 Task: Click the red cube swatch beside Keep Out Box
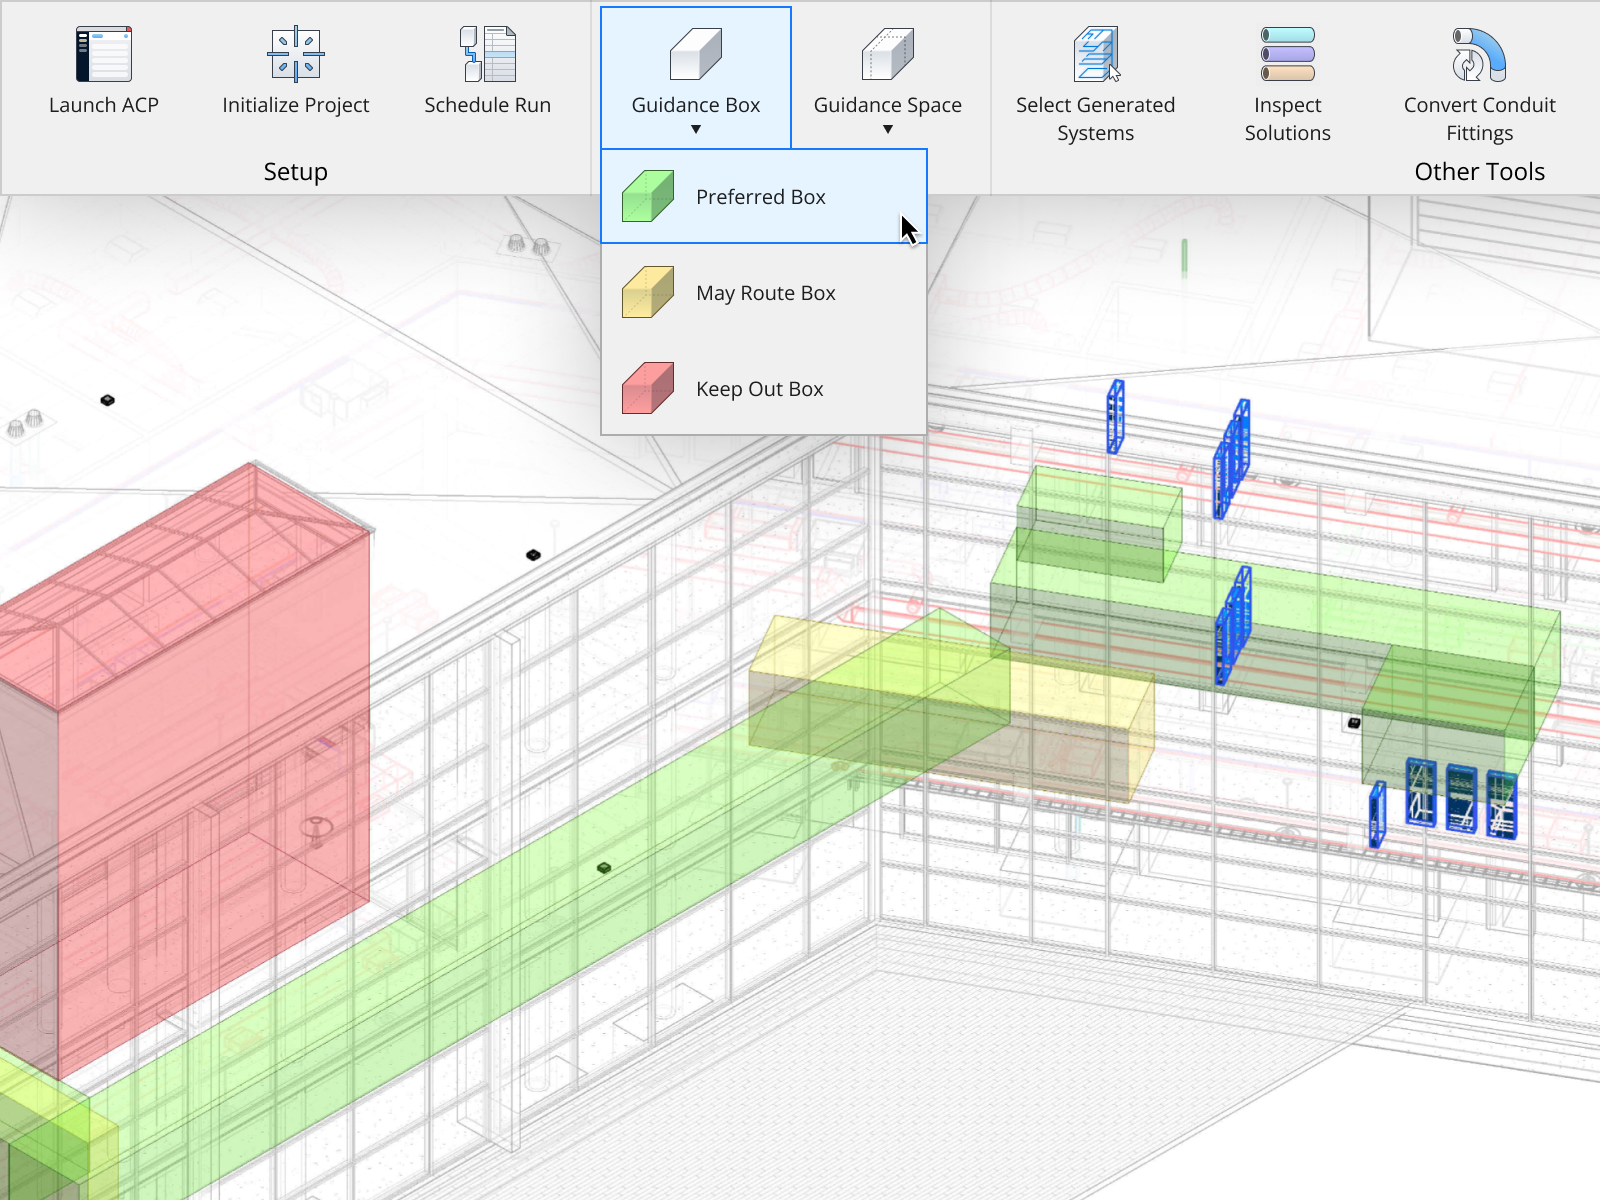tap(646, 388)
